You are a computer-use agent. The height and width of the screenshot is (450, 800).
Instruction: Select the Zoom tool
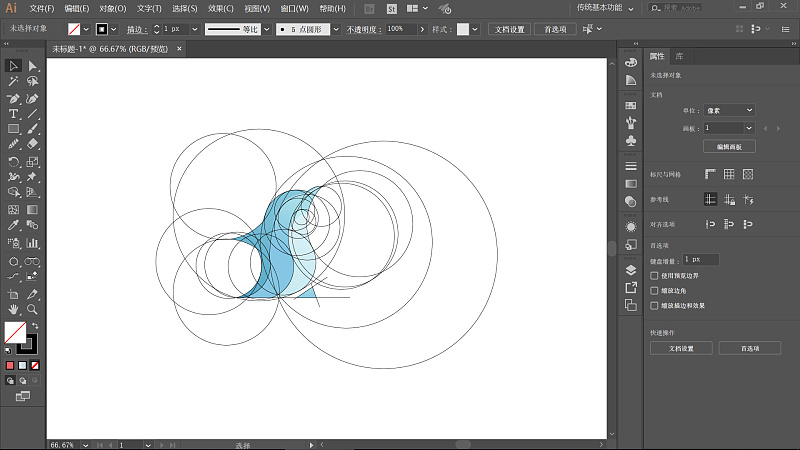click(x=33, y=309)
